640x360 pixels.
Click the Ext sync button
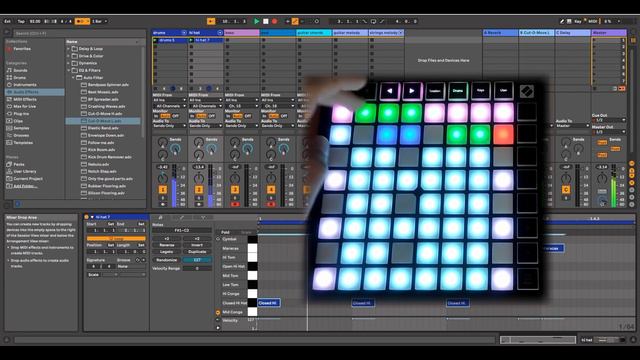point(7,21)
